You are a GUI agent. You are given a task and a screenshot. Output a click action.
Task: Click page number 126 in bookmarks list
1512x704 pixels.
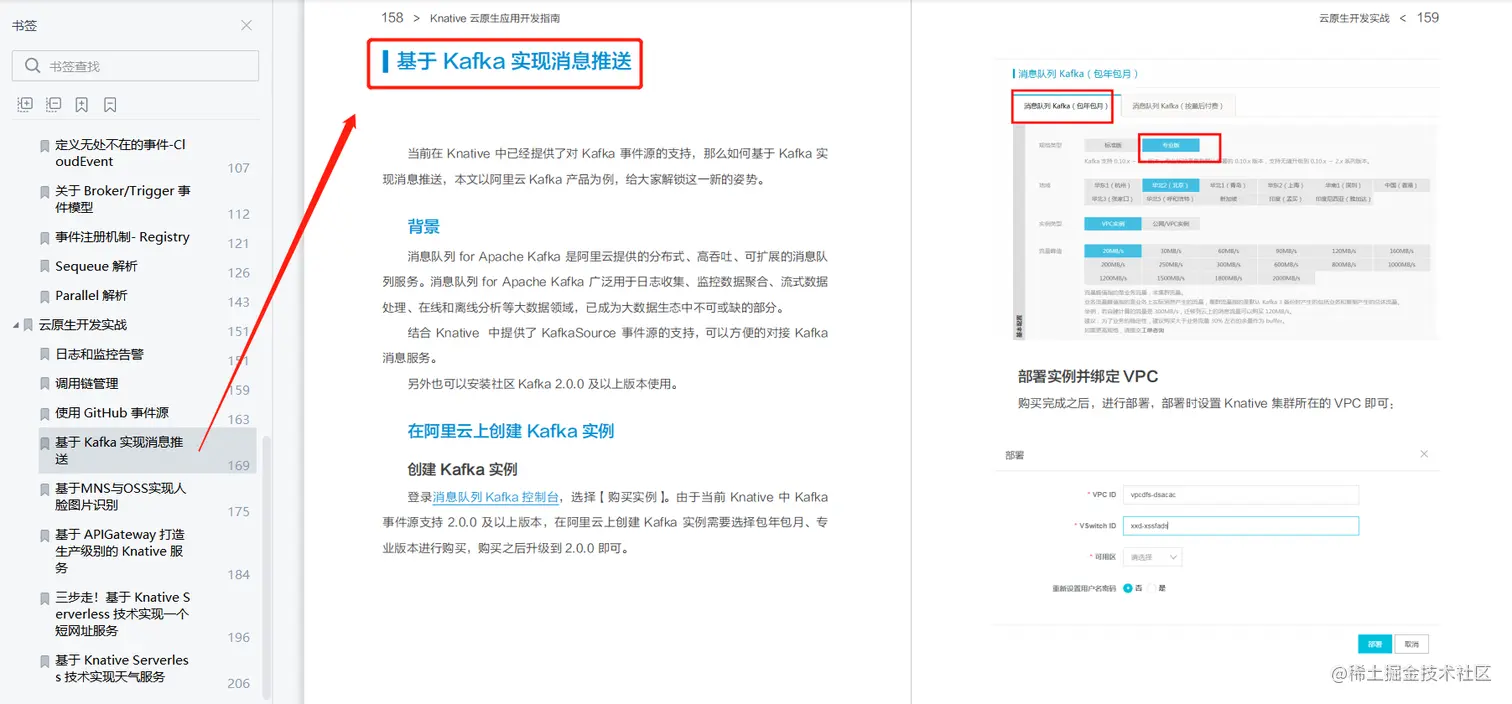[238, 272]
